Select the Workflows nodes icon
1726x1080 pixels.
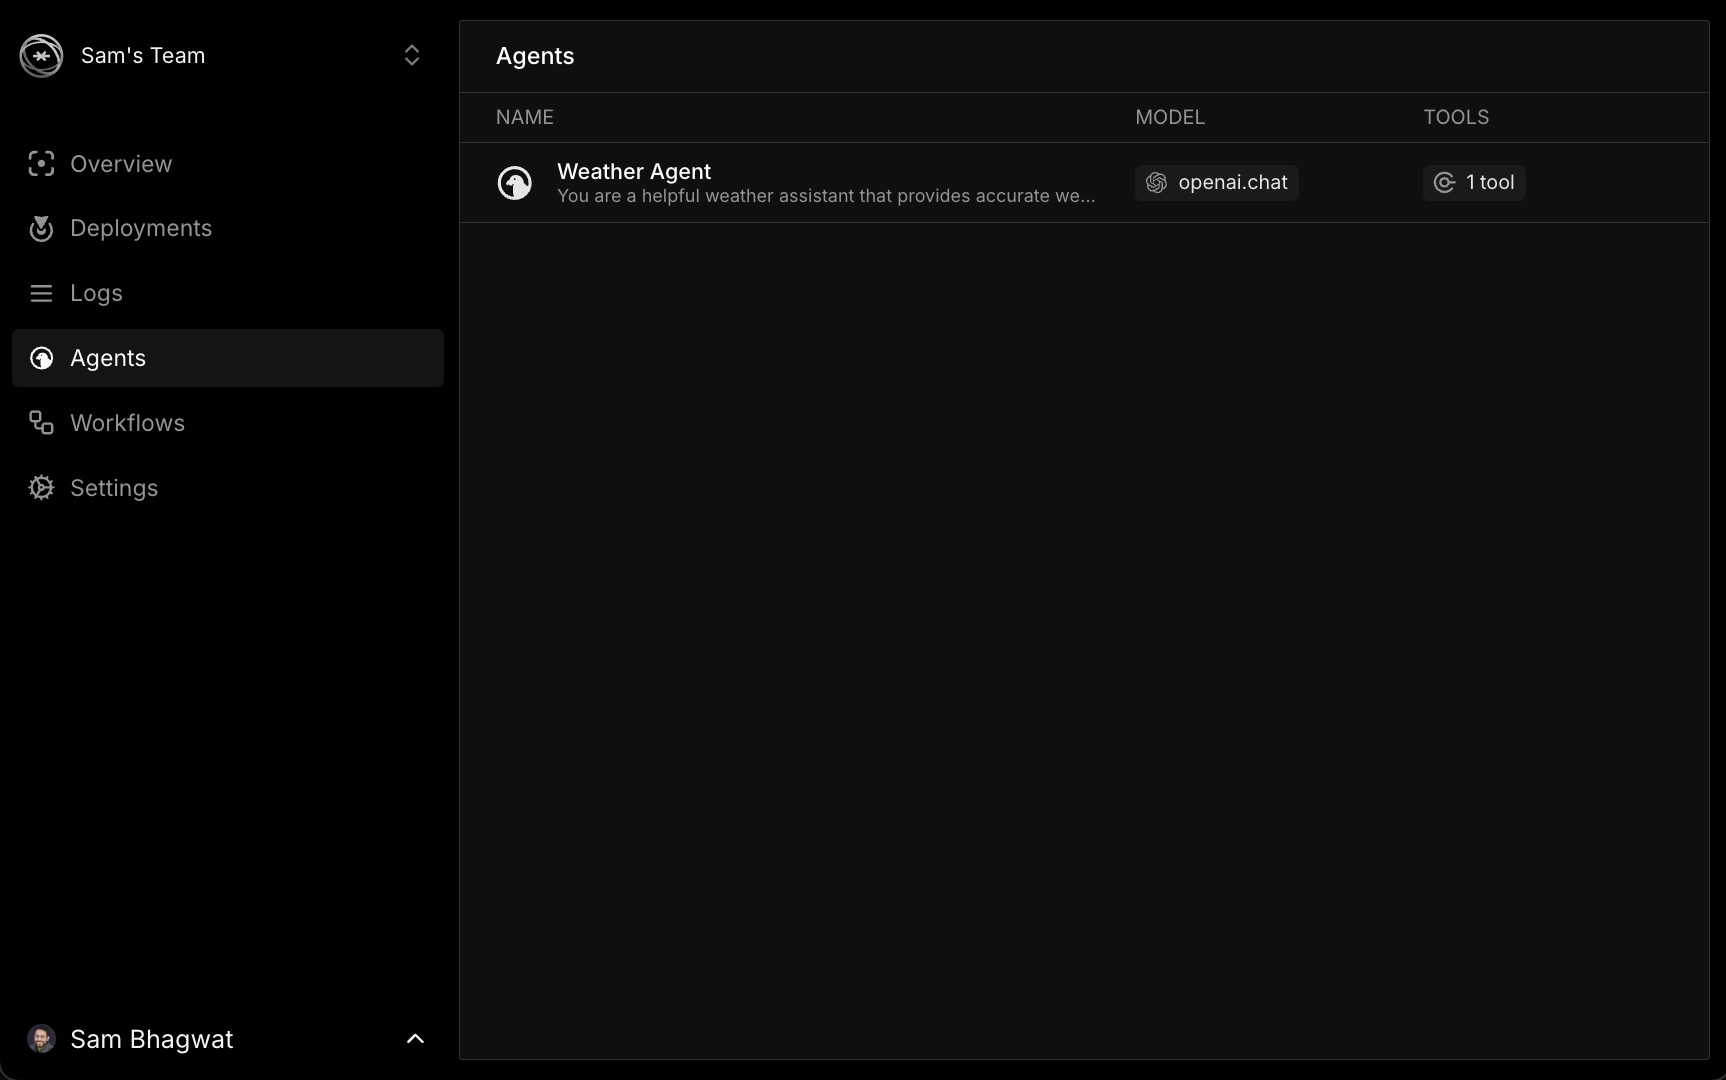[x=41, y=422]
